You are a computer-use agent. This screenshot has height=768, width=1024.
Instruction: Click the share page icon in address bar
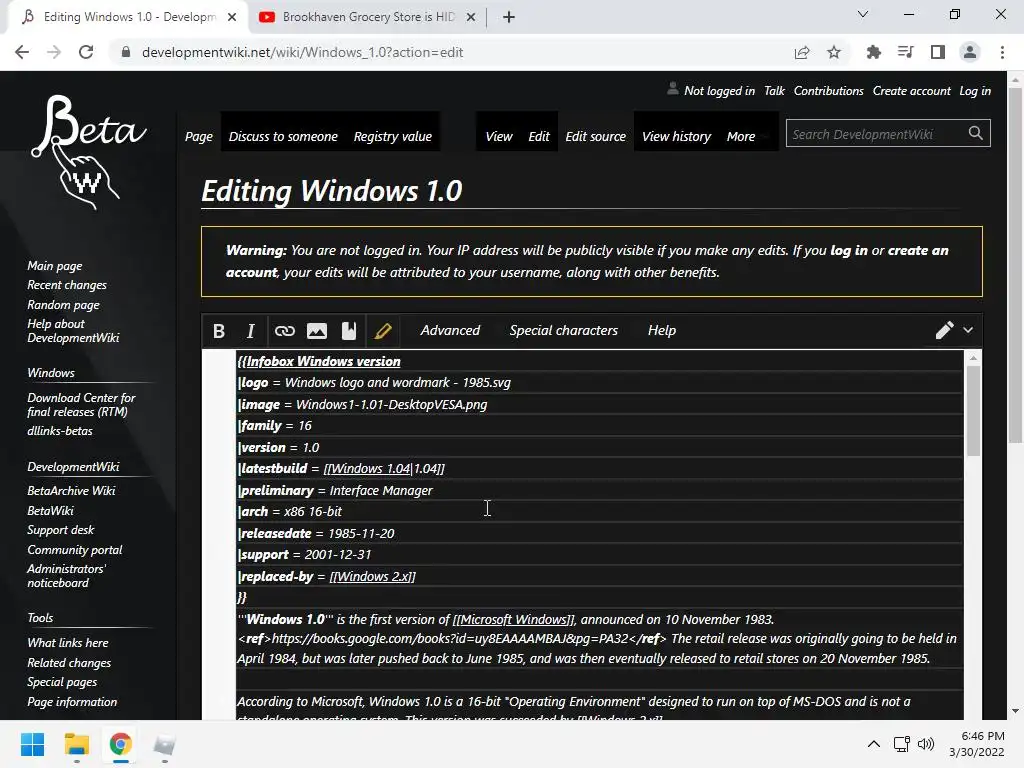point(802,52)
